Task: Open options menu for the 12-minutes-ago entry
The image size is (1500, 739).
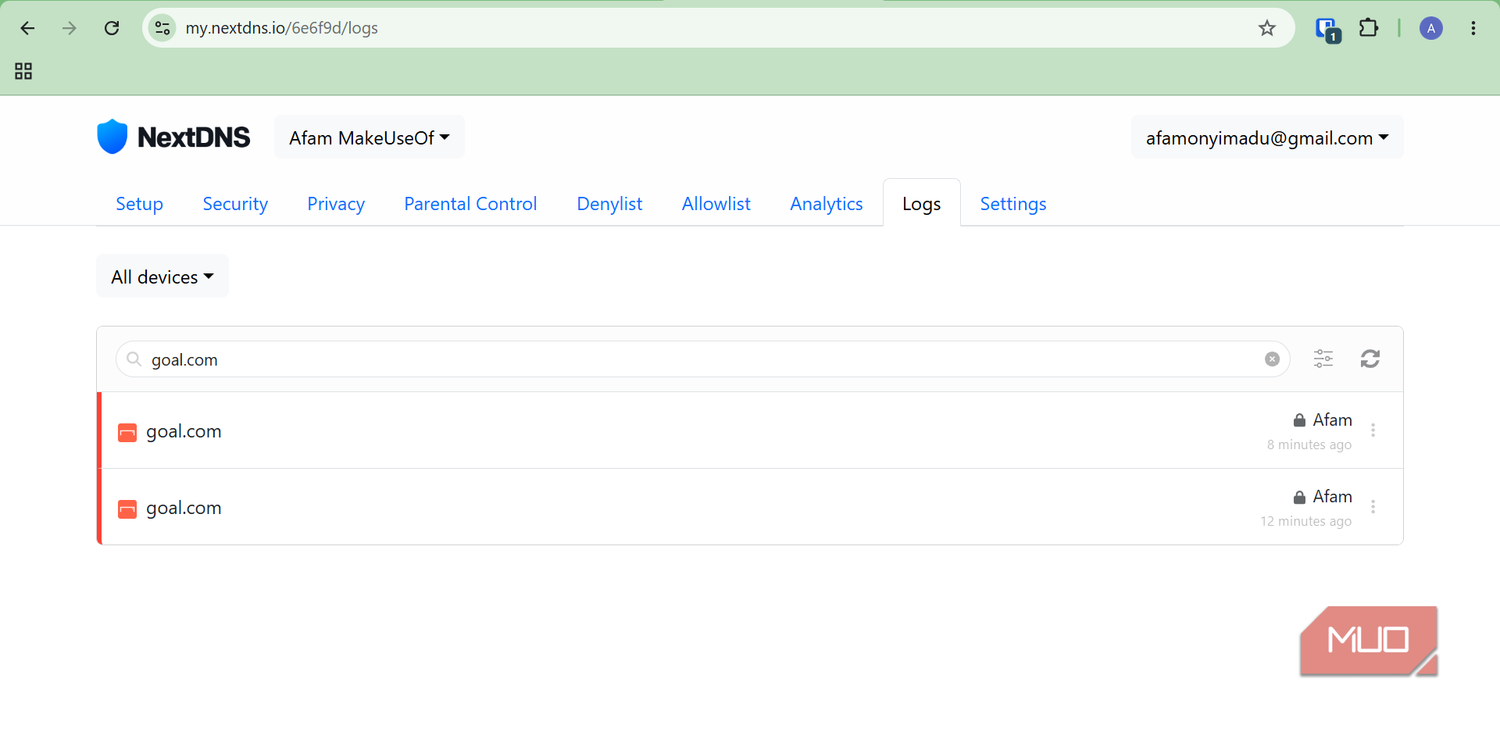Action: tap(1373, 507)
